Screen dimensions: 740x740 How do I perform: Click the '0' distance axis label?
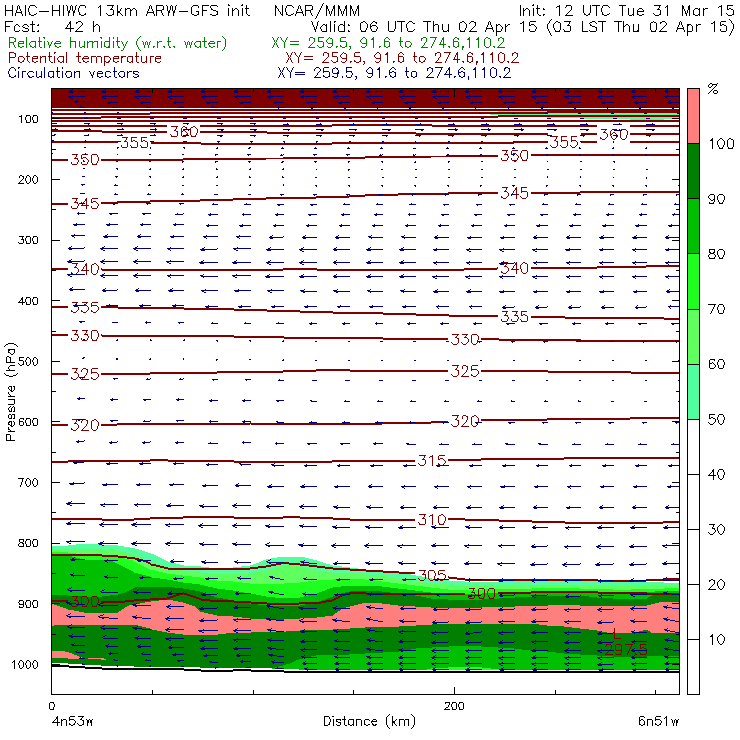click(51, 706)
